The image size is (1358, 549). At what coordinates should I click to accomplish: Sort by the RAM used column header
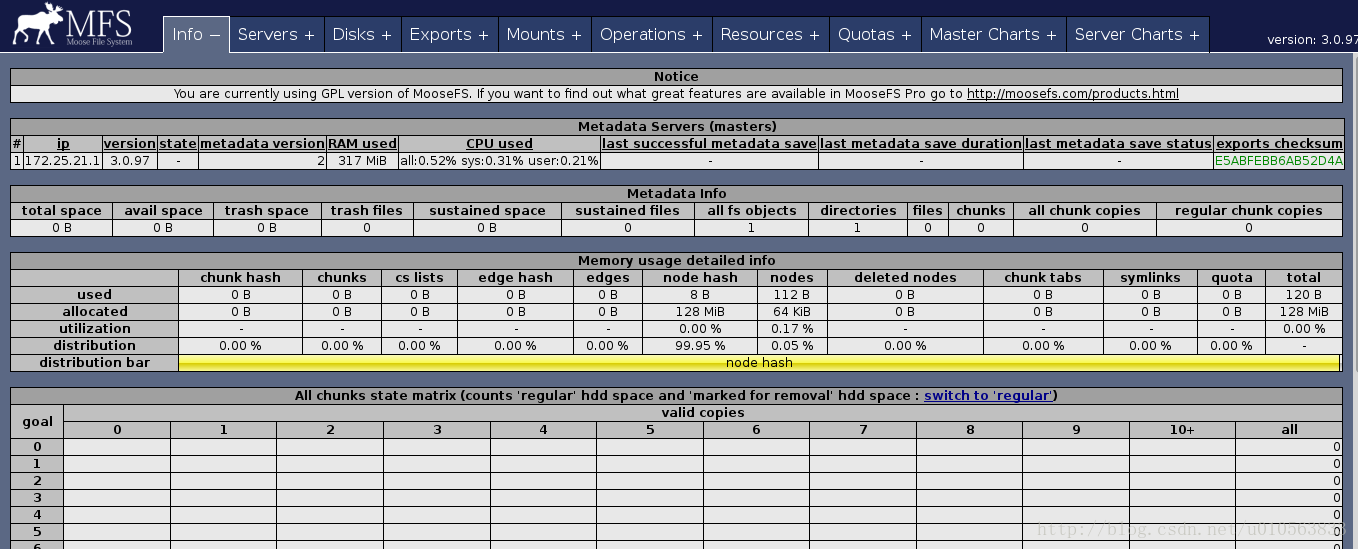coord(363,144)
